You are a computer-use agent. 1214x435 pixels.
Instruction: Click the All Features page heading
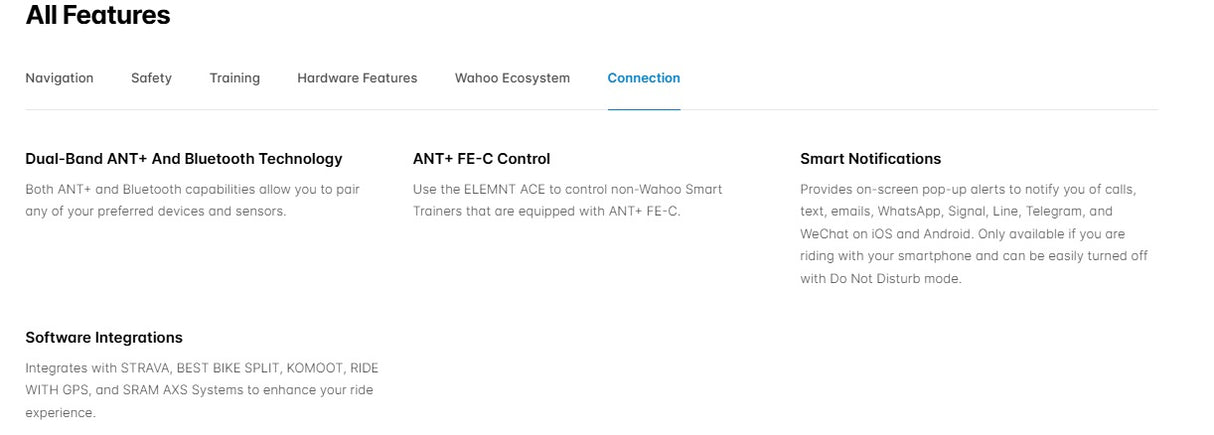pyautogui.click(x=98, y=16)
